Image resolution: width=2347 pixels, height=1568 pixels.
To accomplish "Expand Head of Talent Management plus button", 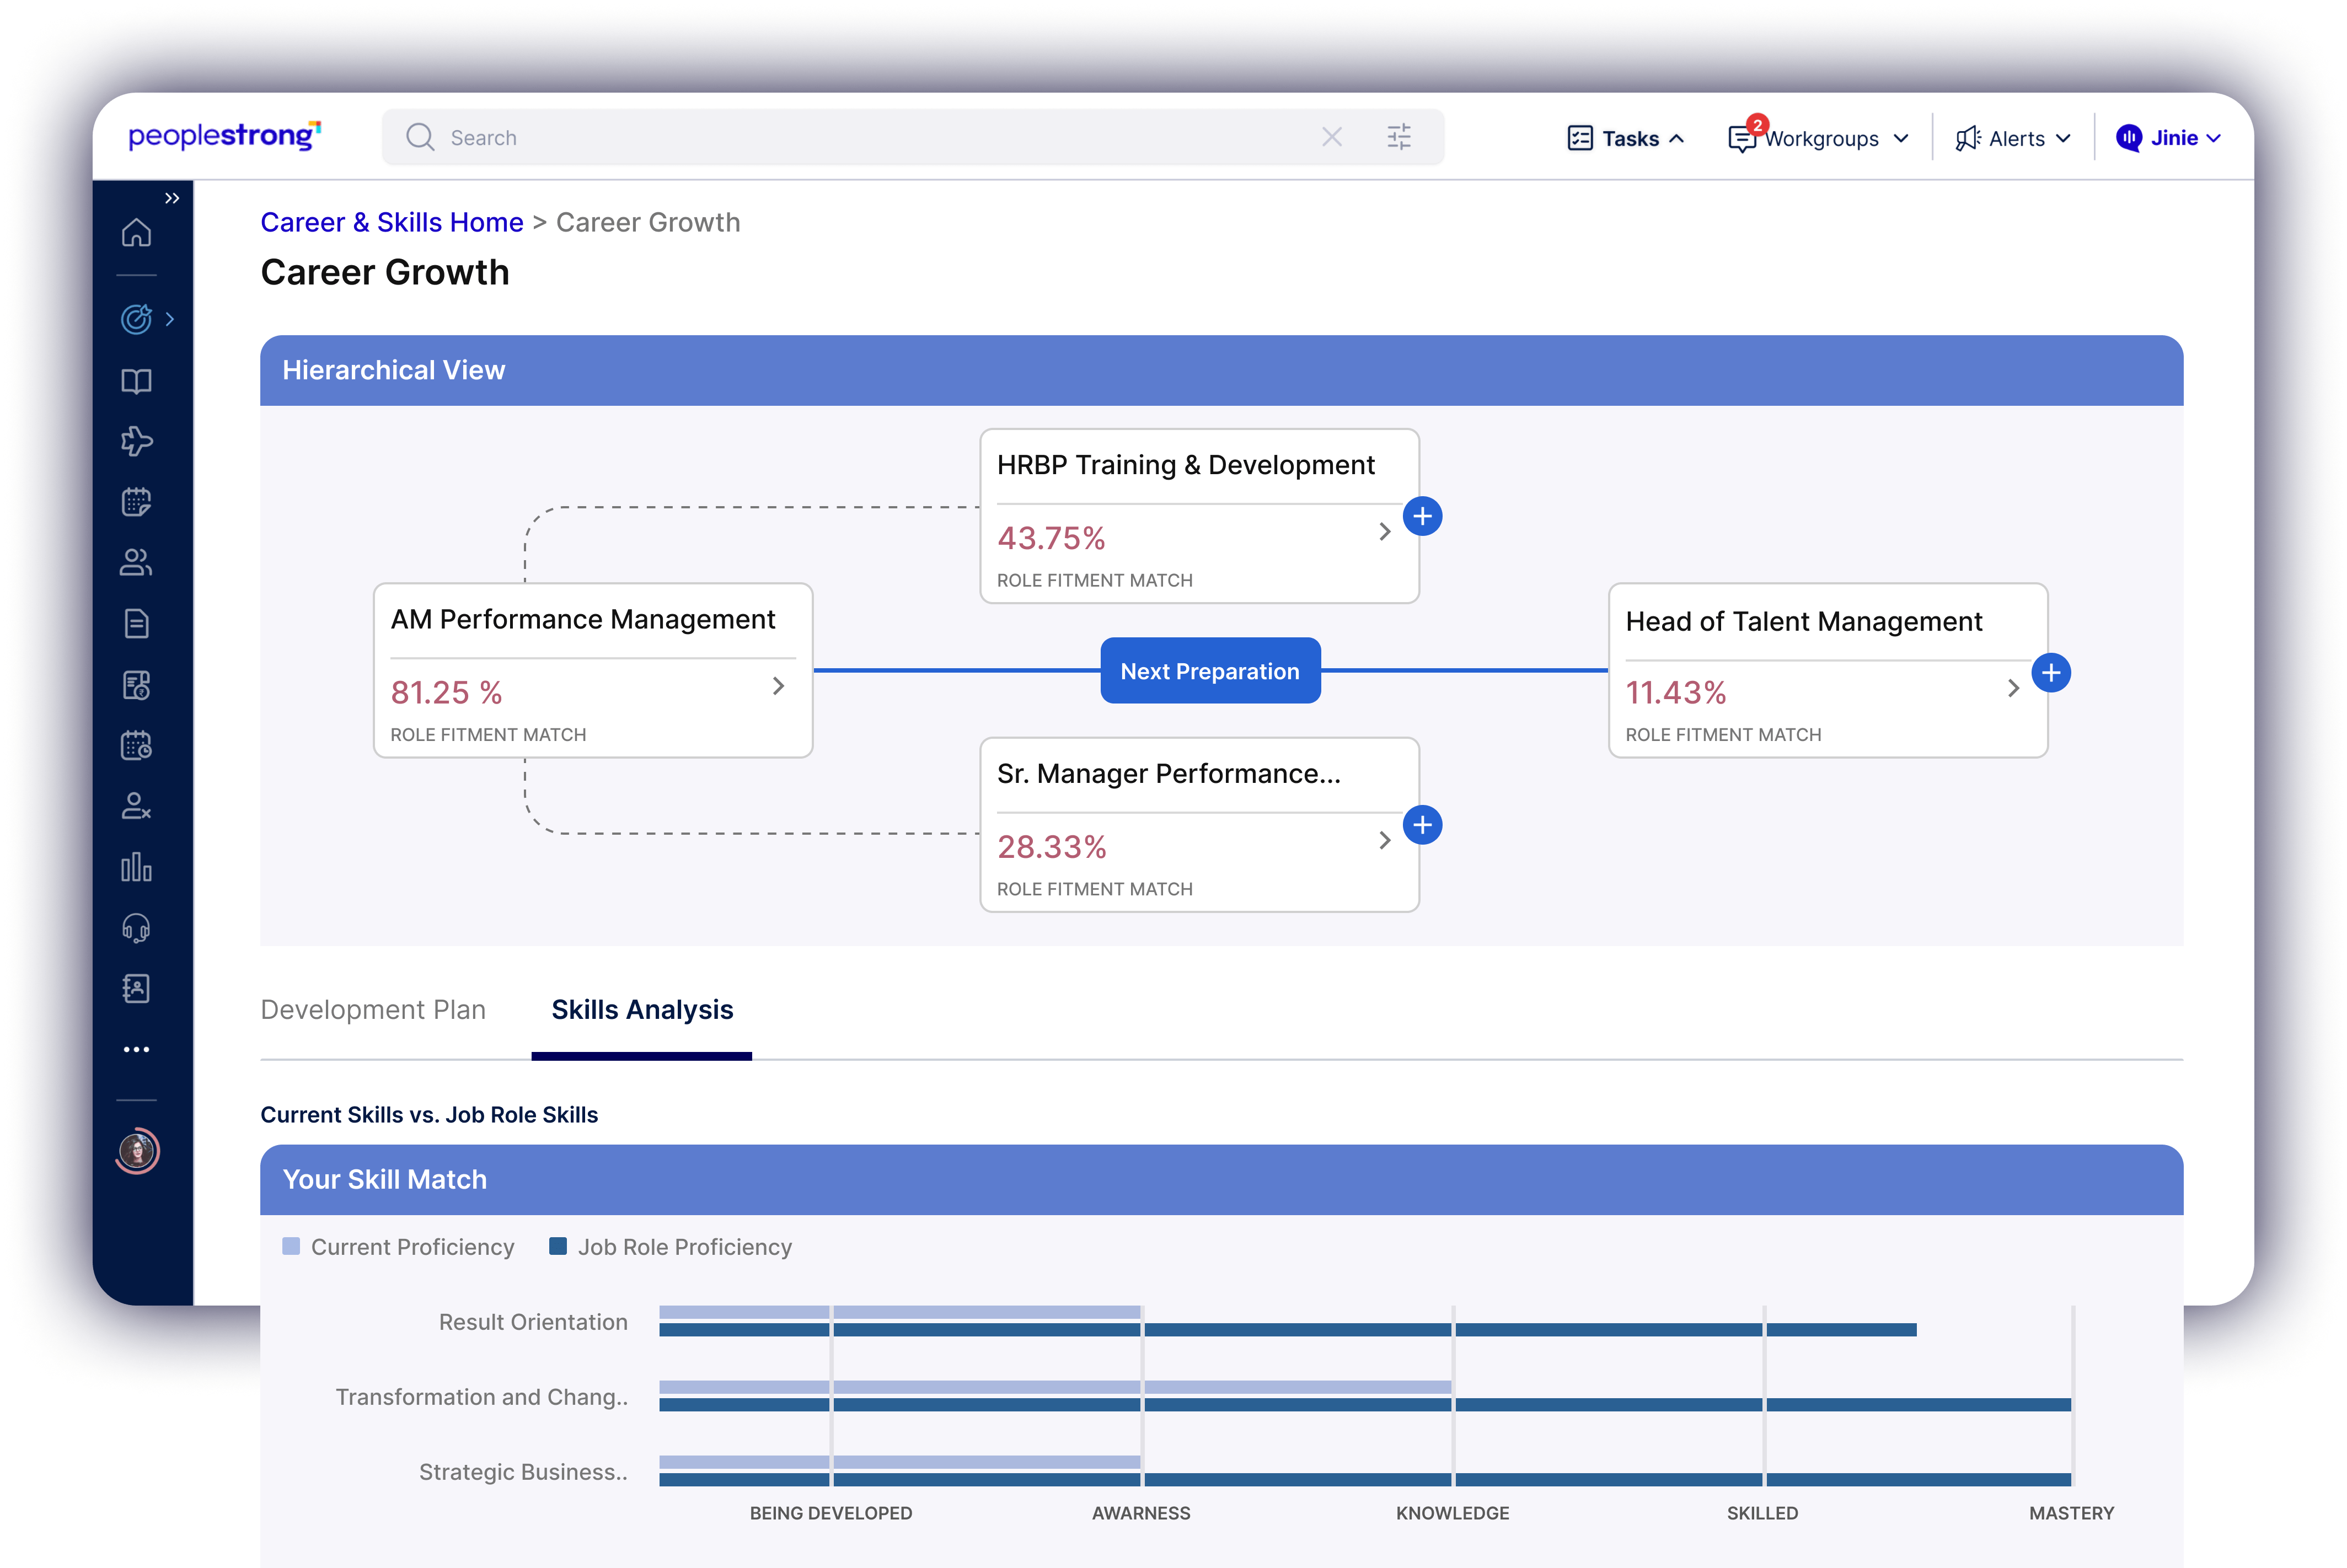I will [2050, 673].
